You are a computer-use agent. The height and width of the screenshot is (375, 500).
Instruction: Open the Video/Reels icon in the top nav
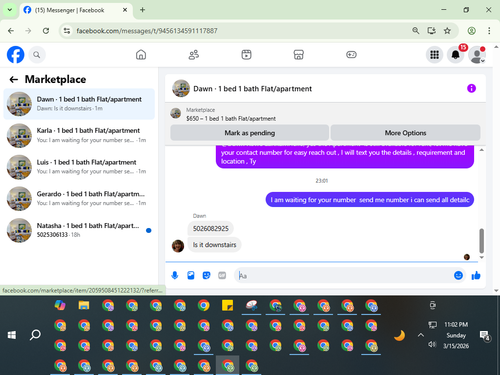coord(246,55)
